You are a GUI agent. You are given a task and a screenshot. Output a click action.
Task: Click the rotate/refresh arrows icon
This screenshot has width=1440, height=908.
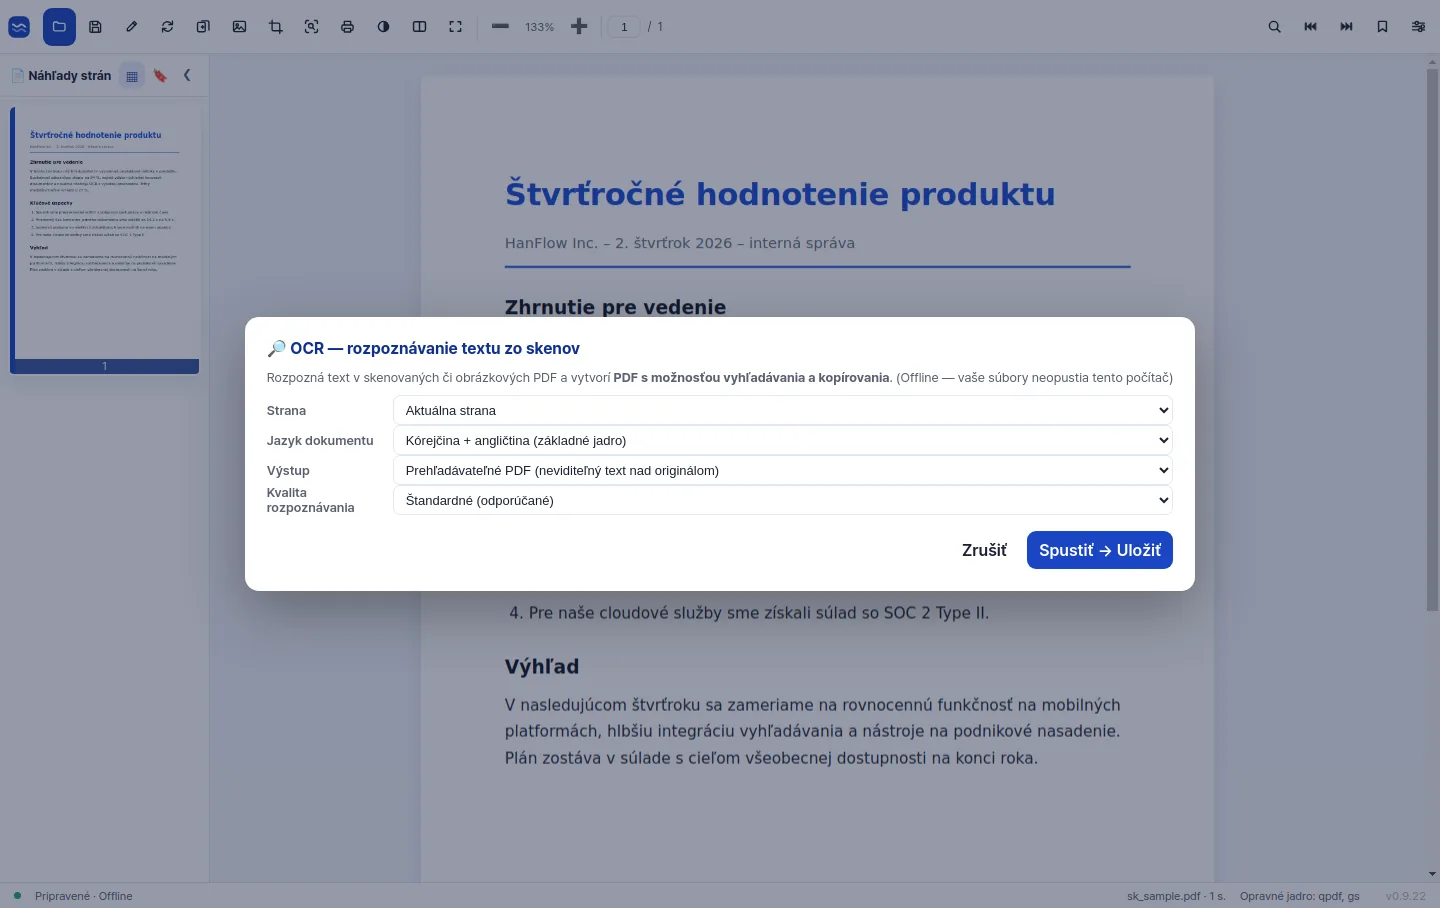point(167,27)
